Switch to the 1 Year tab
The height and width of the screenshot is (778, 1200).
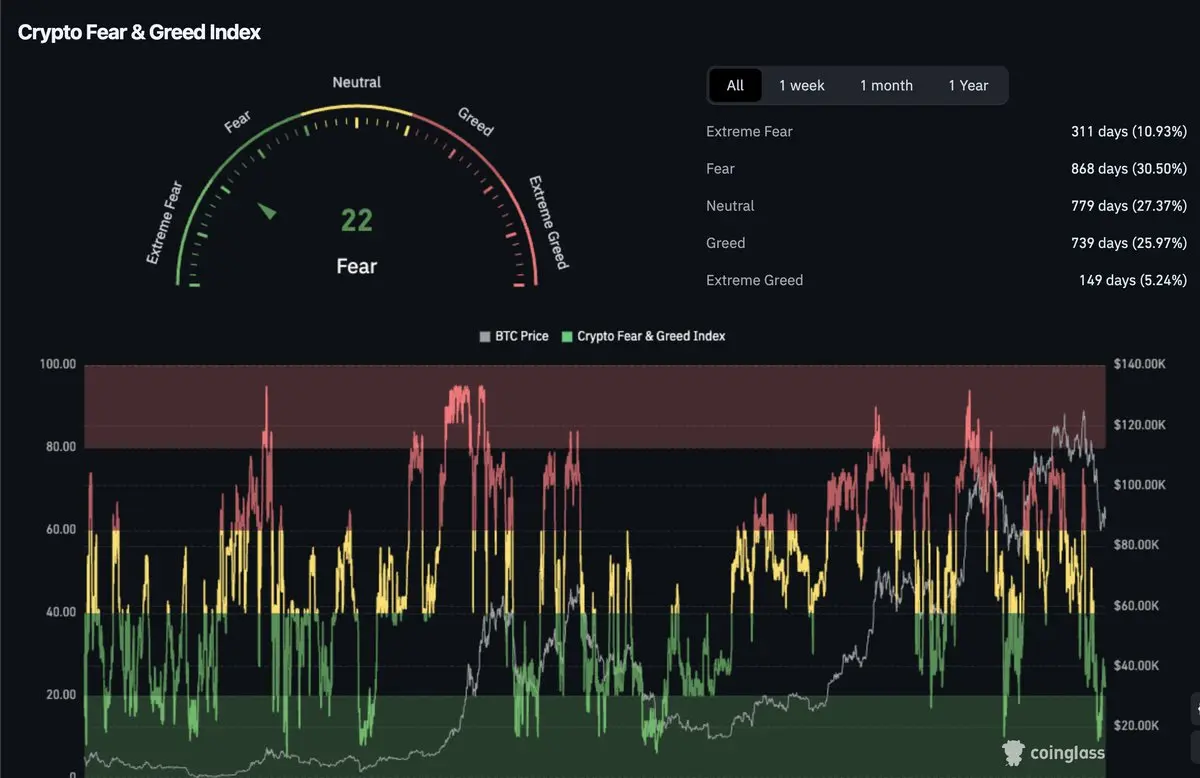point(968,86)
